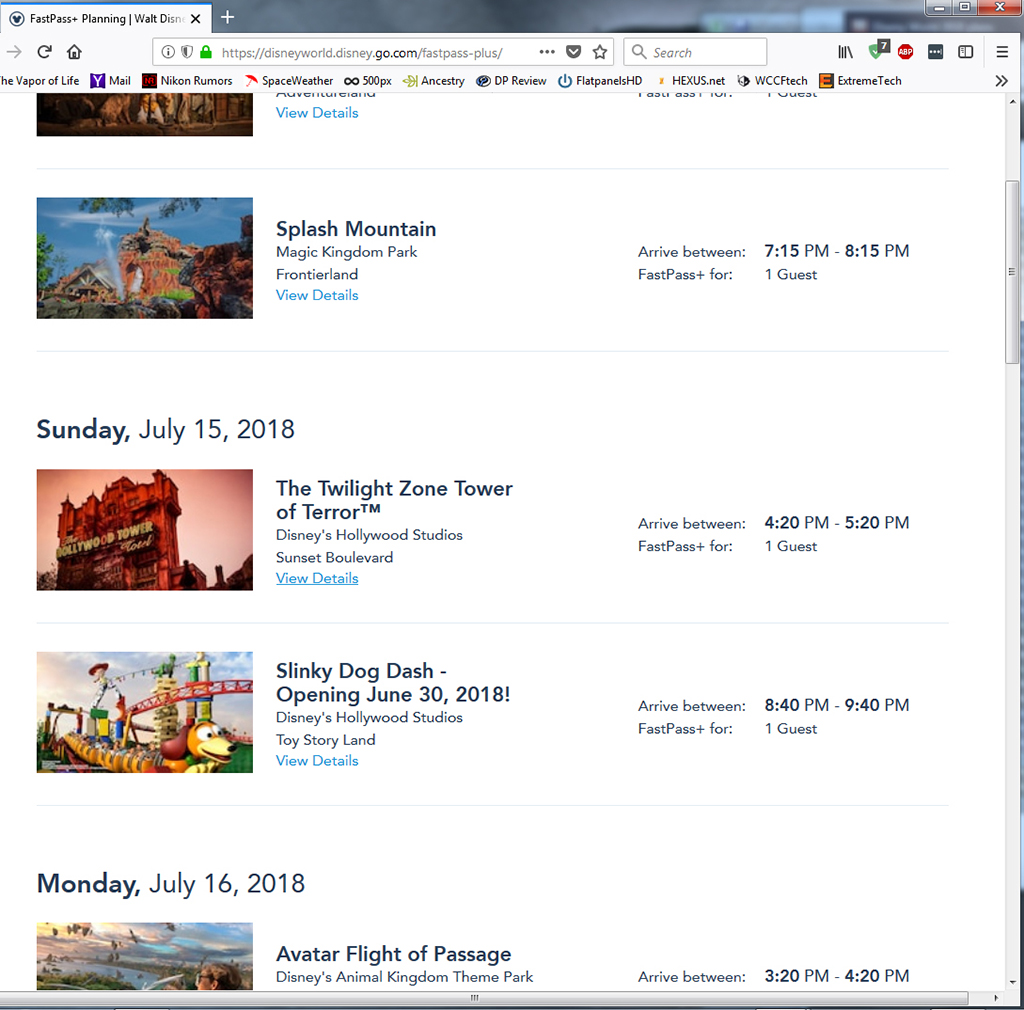Image resolution: width=1024 pixels, height=1010 pixels.
Task: Go to the browser home page
Action: click(74, 52)
